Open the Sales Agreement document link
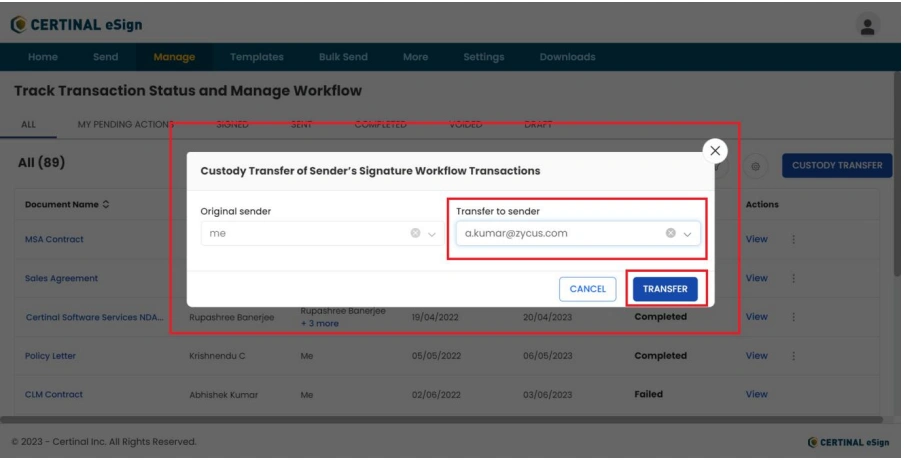This screenshot has width=910, height=462. [x=61, y=279]
